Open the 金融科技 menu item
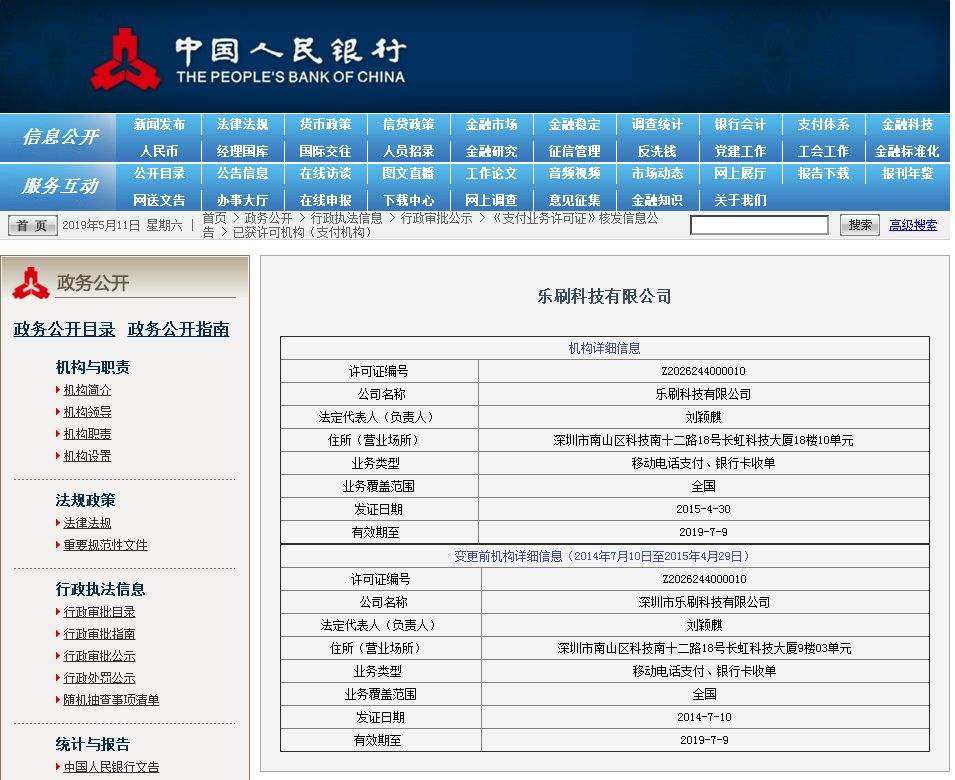The width and height of the screenshot is (955, 780). [908, 124]
